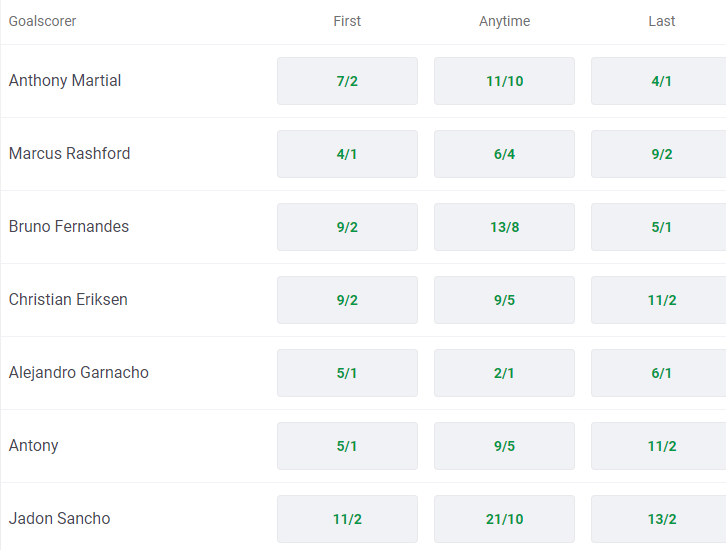Select Bruno Fernandes first goalscorer 9/2
The image size is (726, 550).
(347, 227)
